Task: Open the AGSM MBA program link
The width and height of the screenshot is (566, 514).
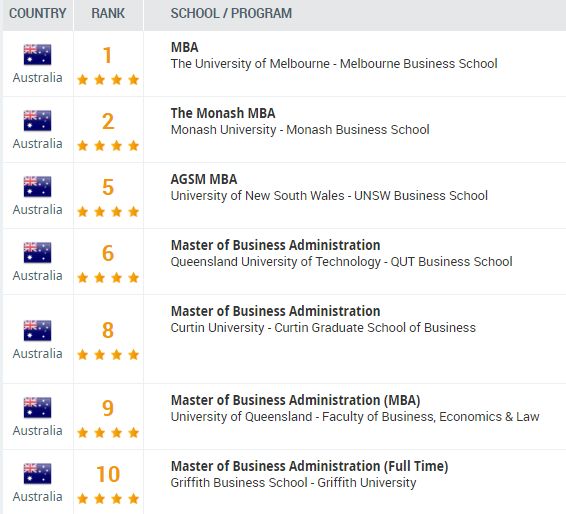Action: click(204, 179)
